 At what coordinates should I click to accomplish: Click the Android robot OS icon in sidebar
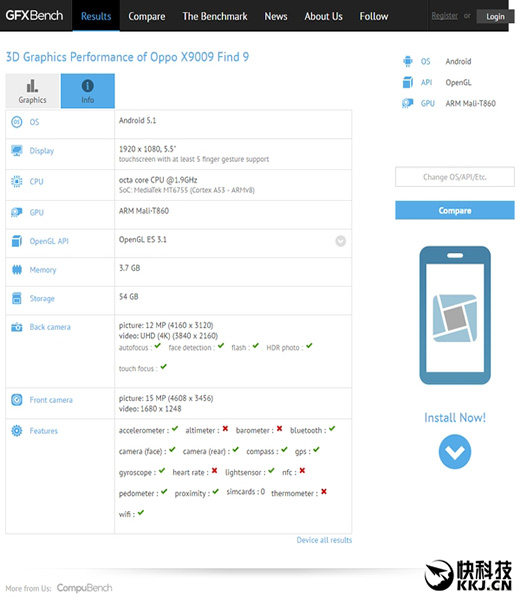point(408,61)
